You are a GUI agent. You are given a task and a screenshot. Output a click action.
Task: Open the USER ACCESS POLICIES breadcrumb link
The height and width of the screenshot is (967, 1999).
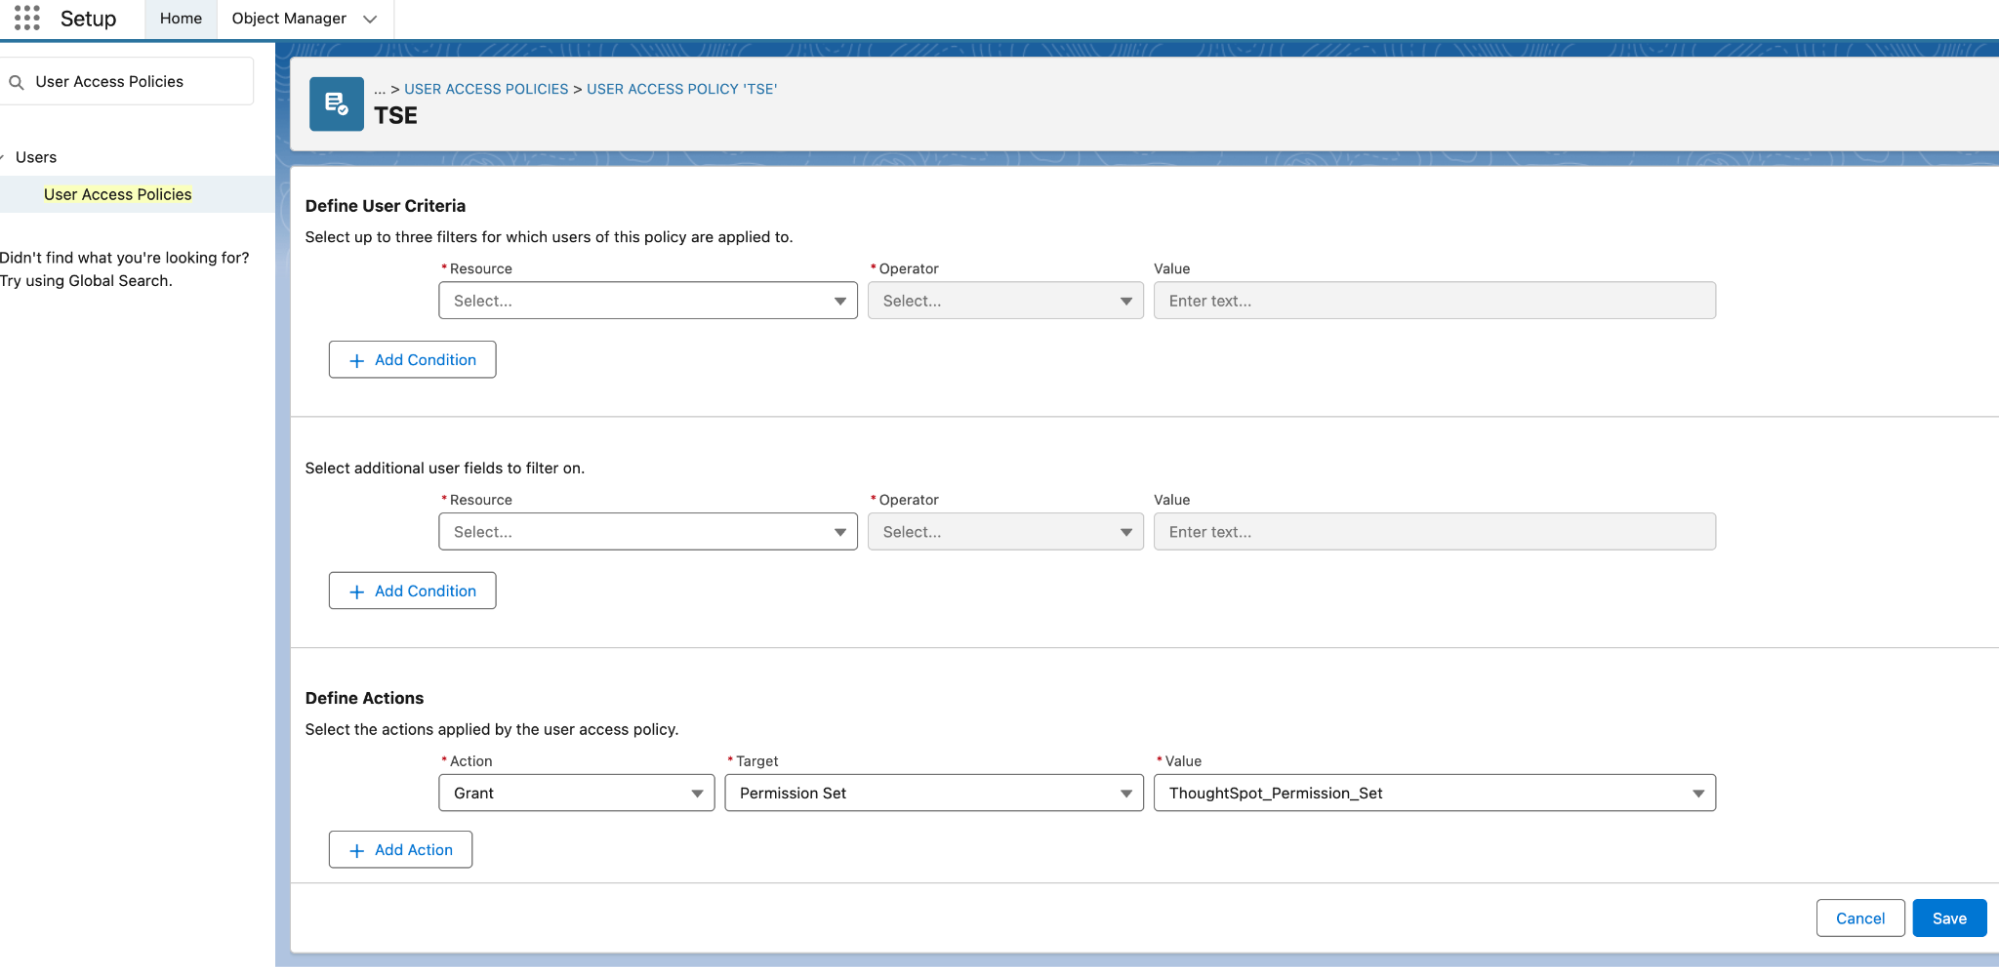[x=486, y=88]
